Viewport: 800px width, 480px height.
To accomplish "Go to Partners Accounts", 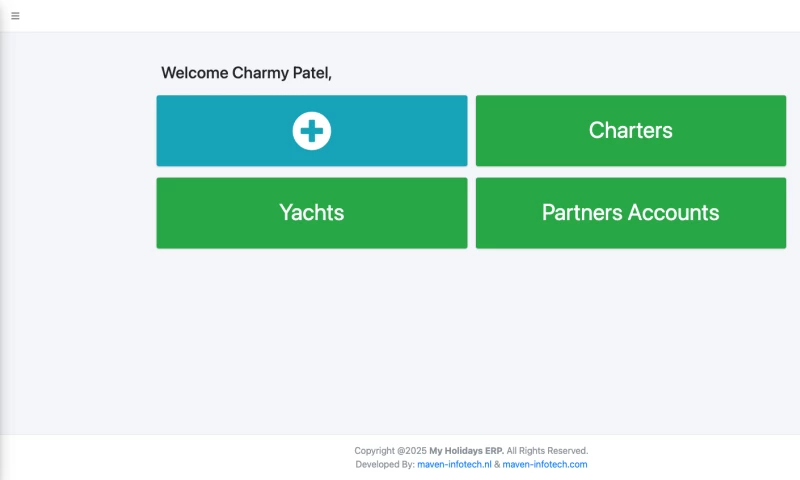I will tap(630, 213).
